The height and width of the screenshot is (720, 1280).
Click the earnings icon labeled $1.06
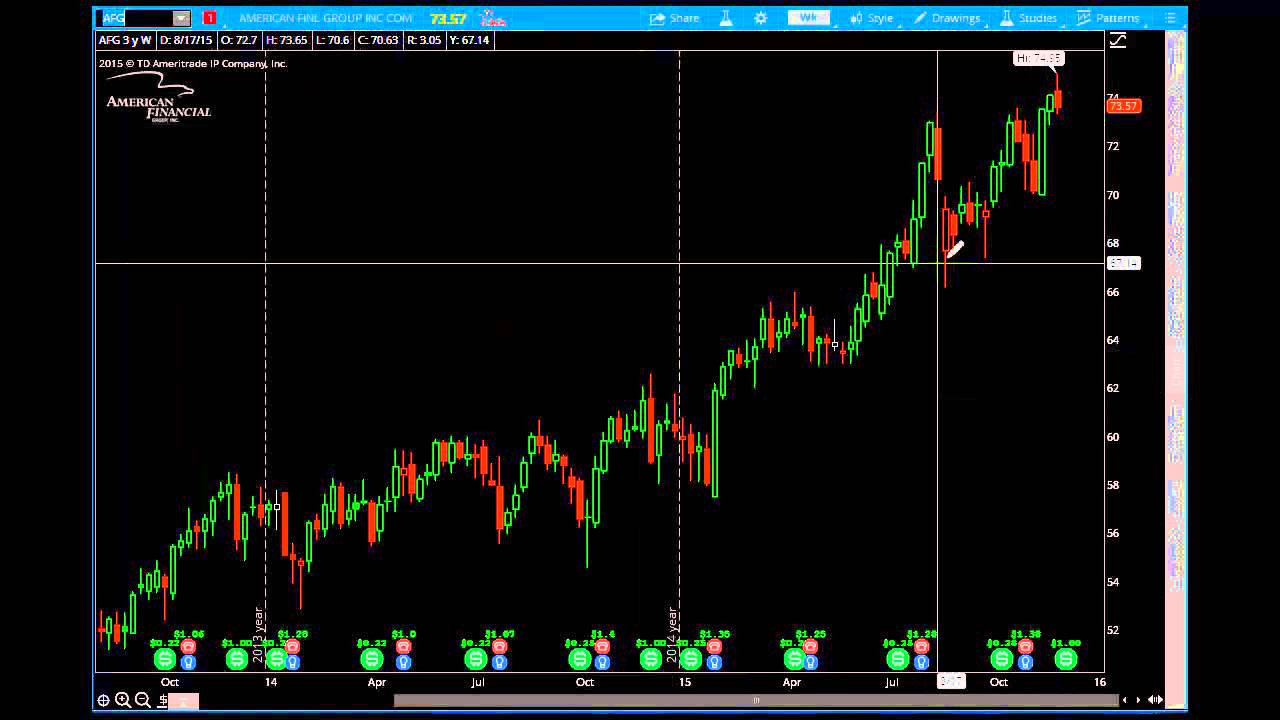188,647
